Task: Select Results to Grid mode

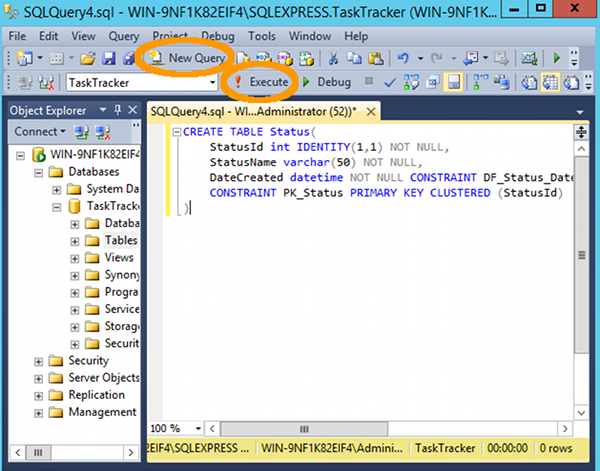Action: coord(550,82)
